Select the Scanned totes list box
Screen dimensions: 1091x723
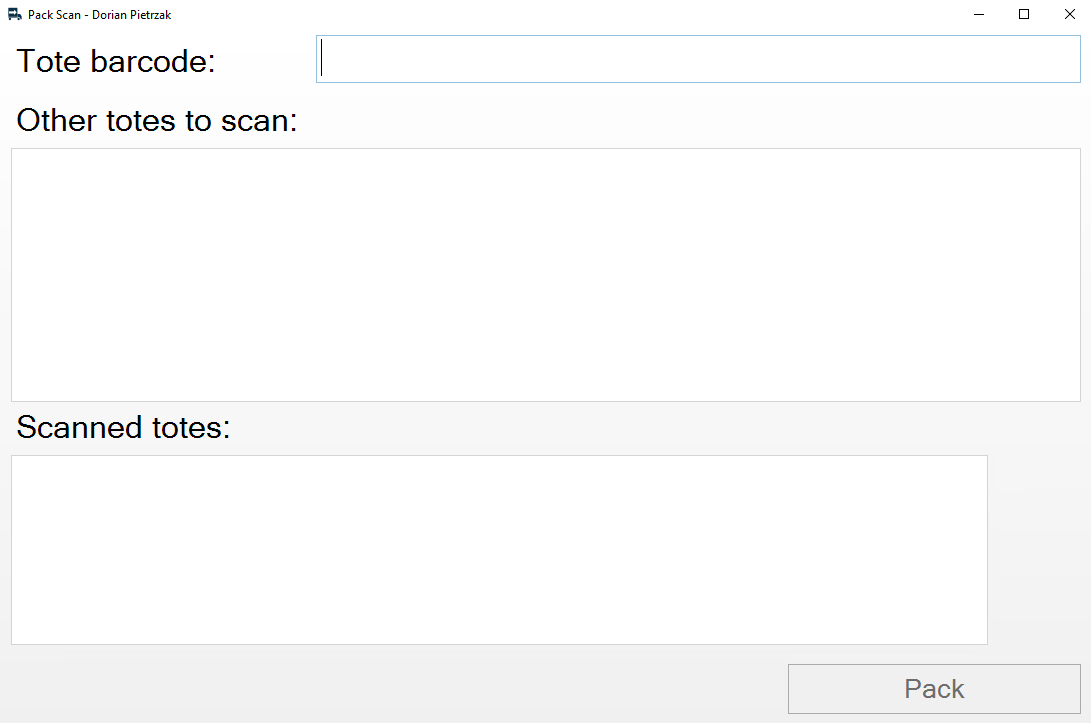point(499,550)
